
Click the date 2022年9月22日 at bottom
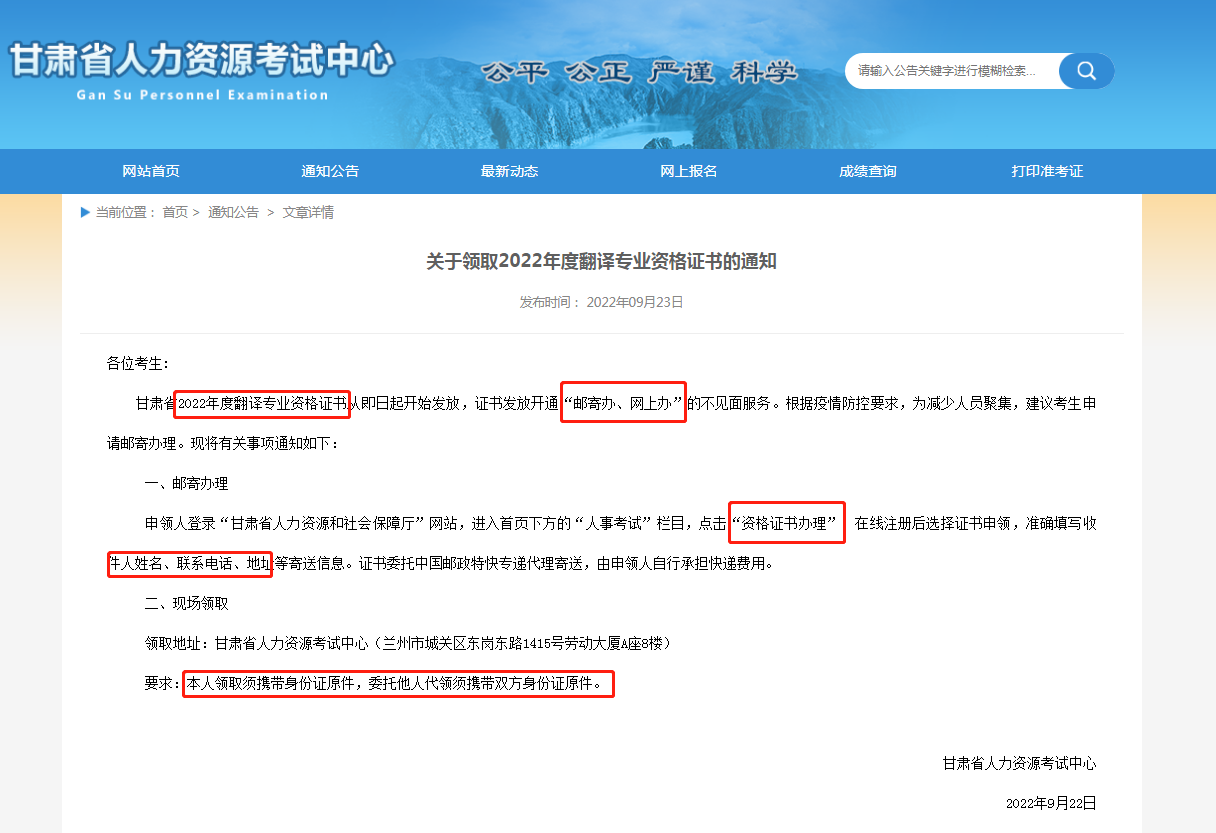[x=1051, y=803]
